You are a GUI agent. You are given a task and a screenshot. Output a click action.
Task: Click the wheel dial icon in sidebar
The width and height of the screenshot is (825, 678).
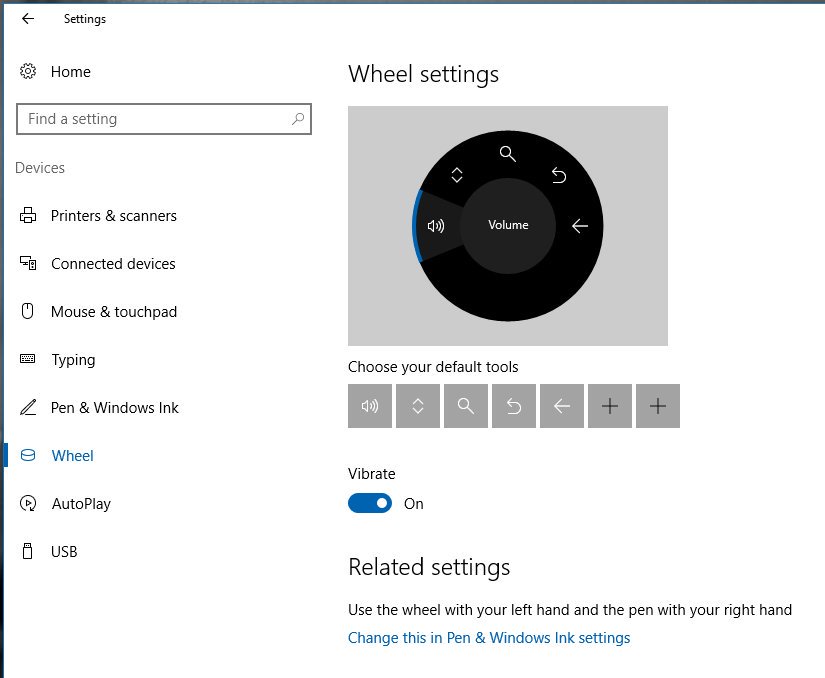tap(28, 455)
